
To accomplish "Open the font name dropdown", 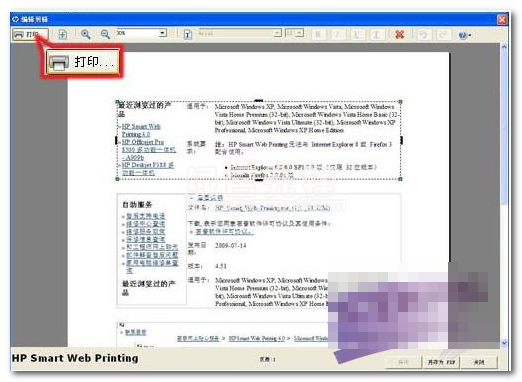I will point(239,33).
